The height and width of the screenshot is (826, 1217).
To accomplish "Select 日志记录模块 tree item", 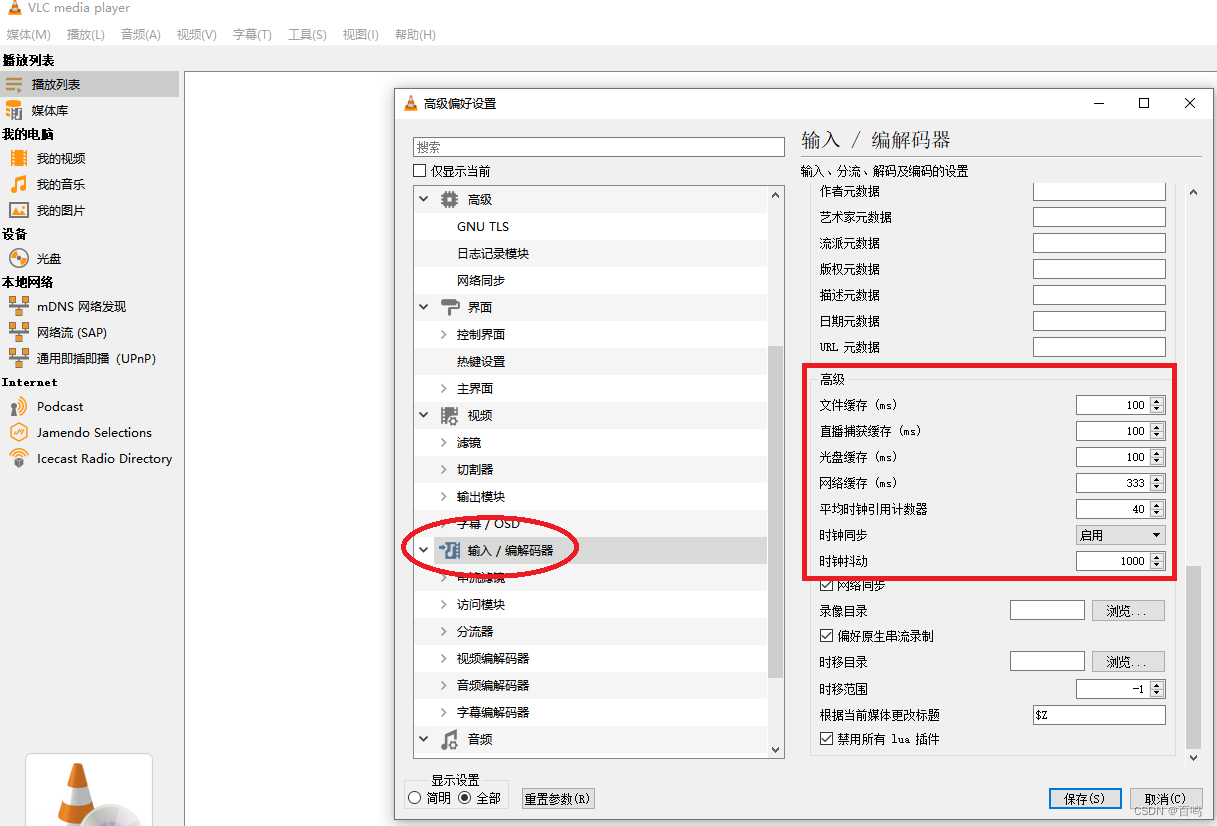I will [493, 254].
